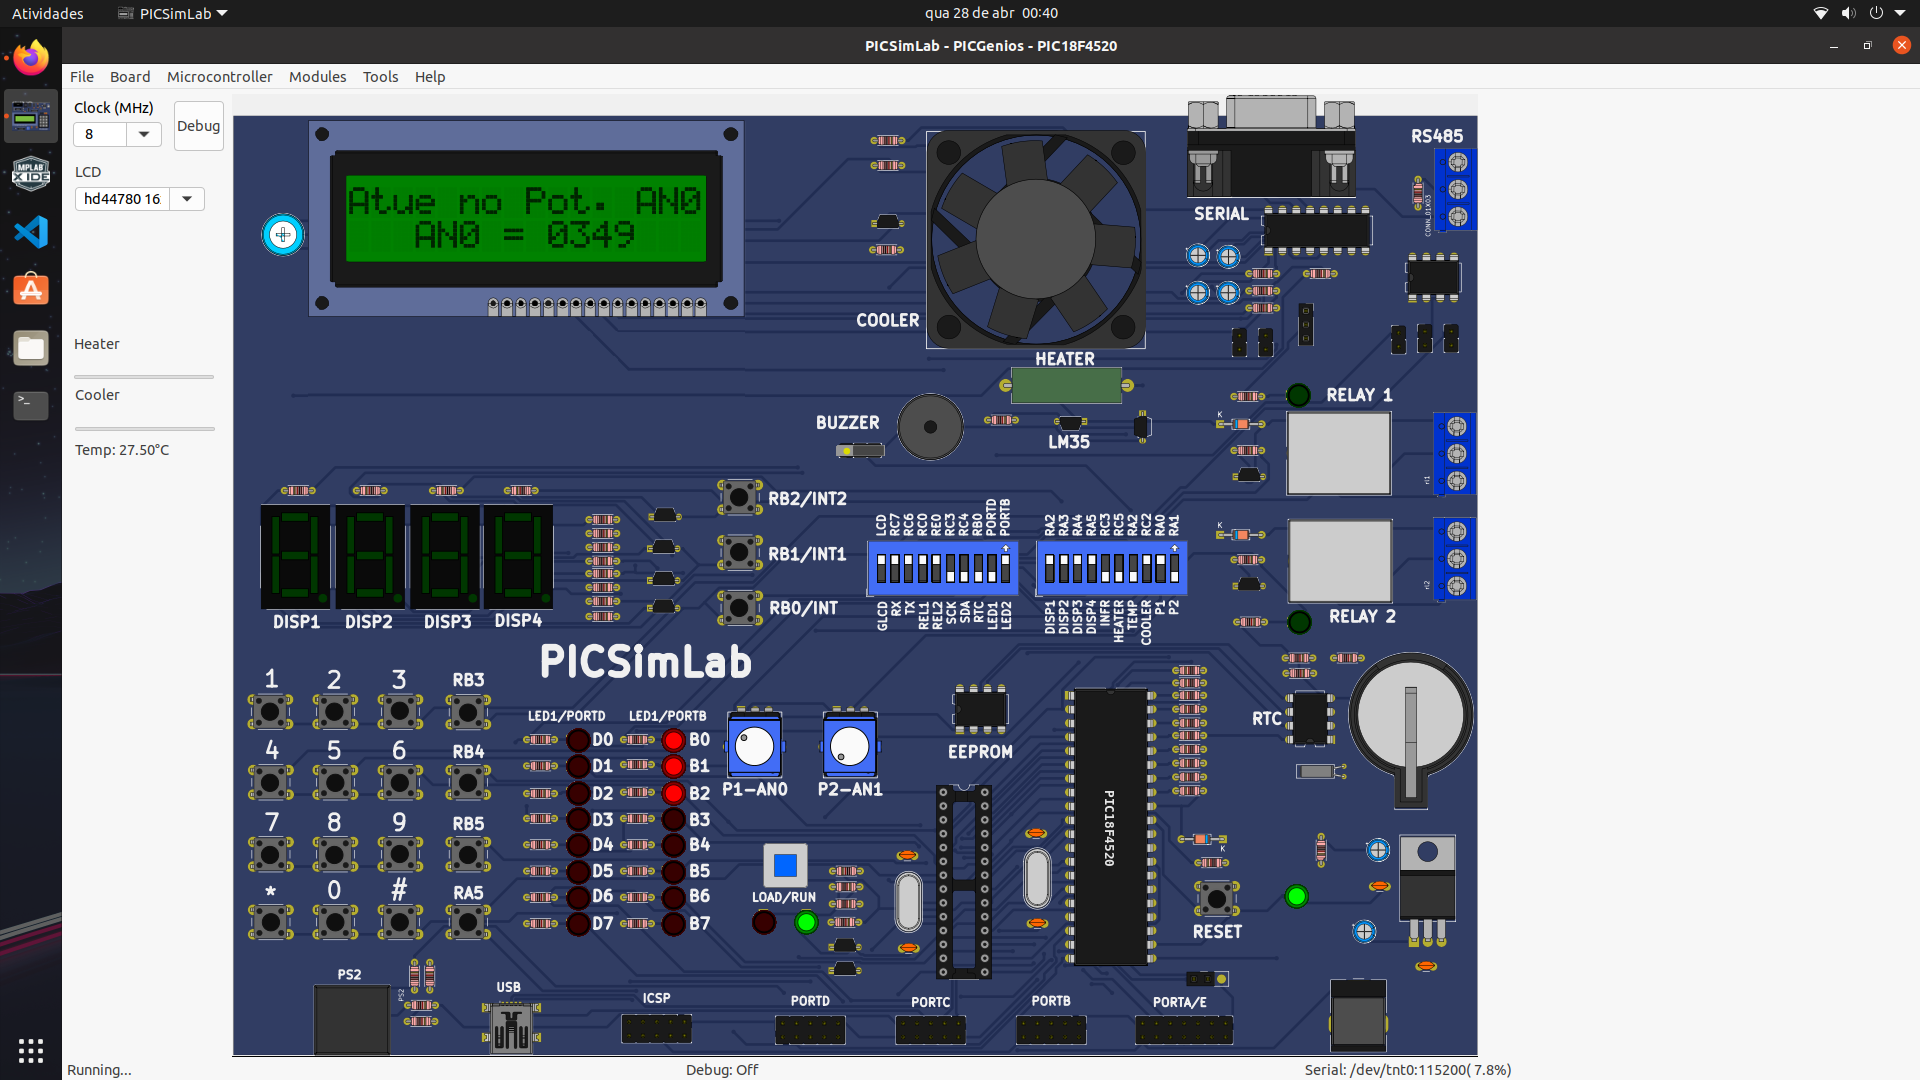Show all applications grid

click(31, 1050)
